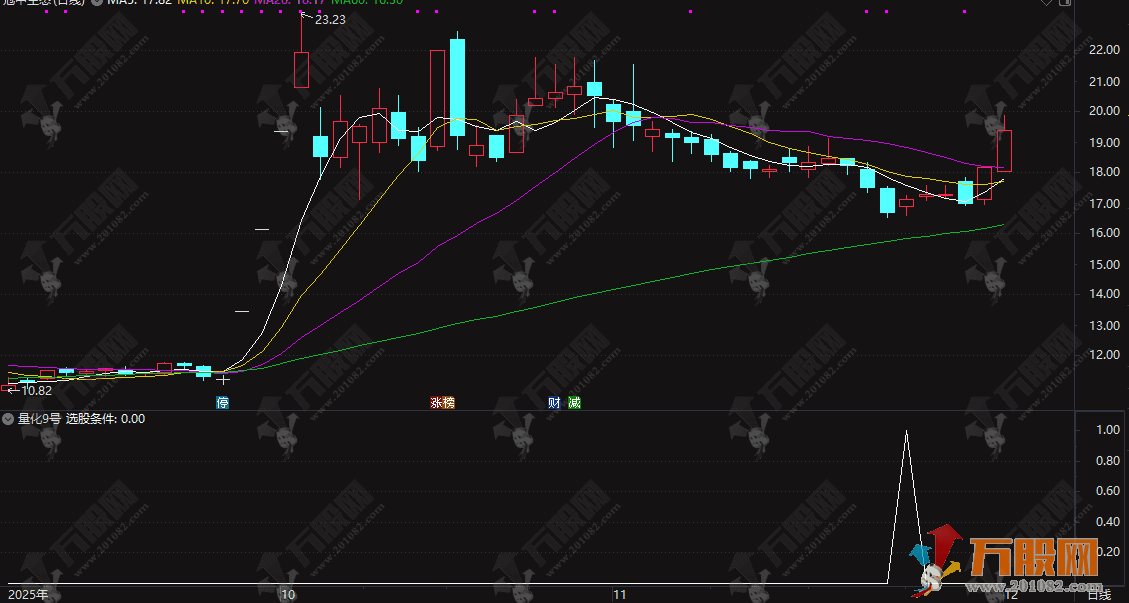The height and width of the screenshot is (603, 1129).
Task: Select the latest red candlestick near 19
Action: pyautogui.click(x=1004, y=151)
